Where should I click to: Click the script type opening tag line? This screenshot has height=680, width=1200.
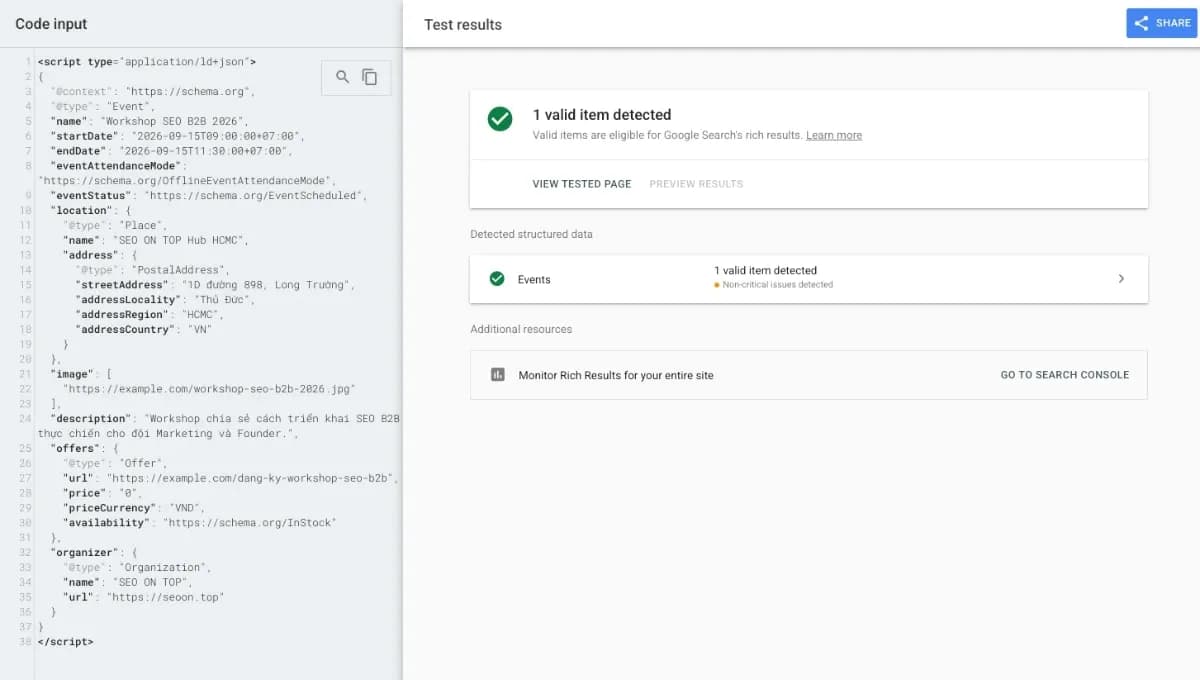147,62
